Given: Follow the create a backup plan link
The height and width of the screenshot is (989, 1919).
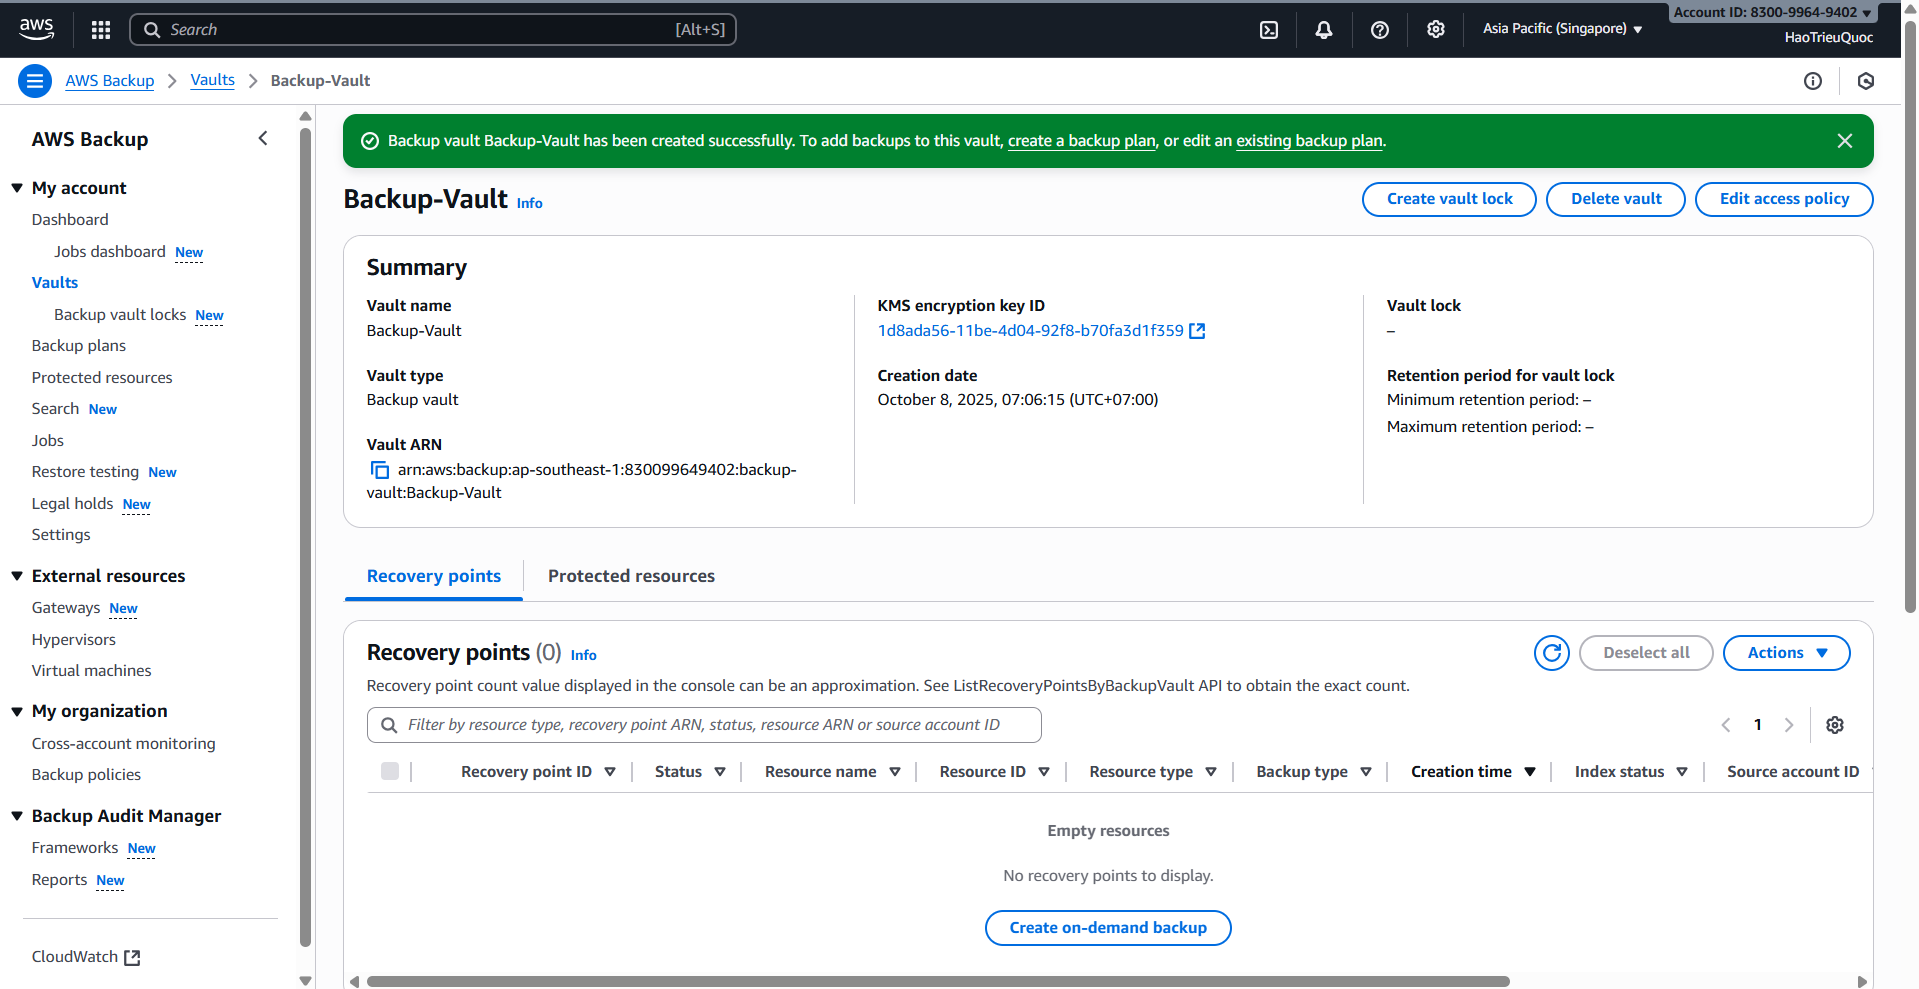Looking at the screenshot, I should point(1081,140).
